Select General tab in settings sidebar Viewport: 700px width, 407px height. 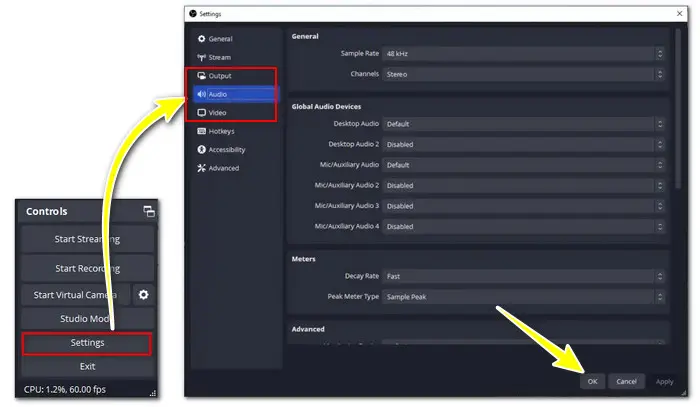point(235,39)
